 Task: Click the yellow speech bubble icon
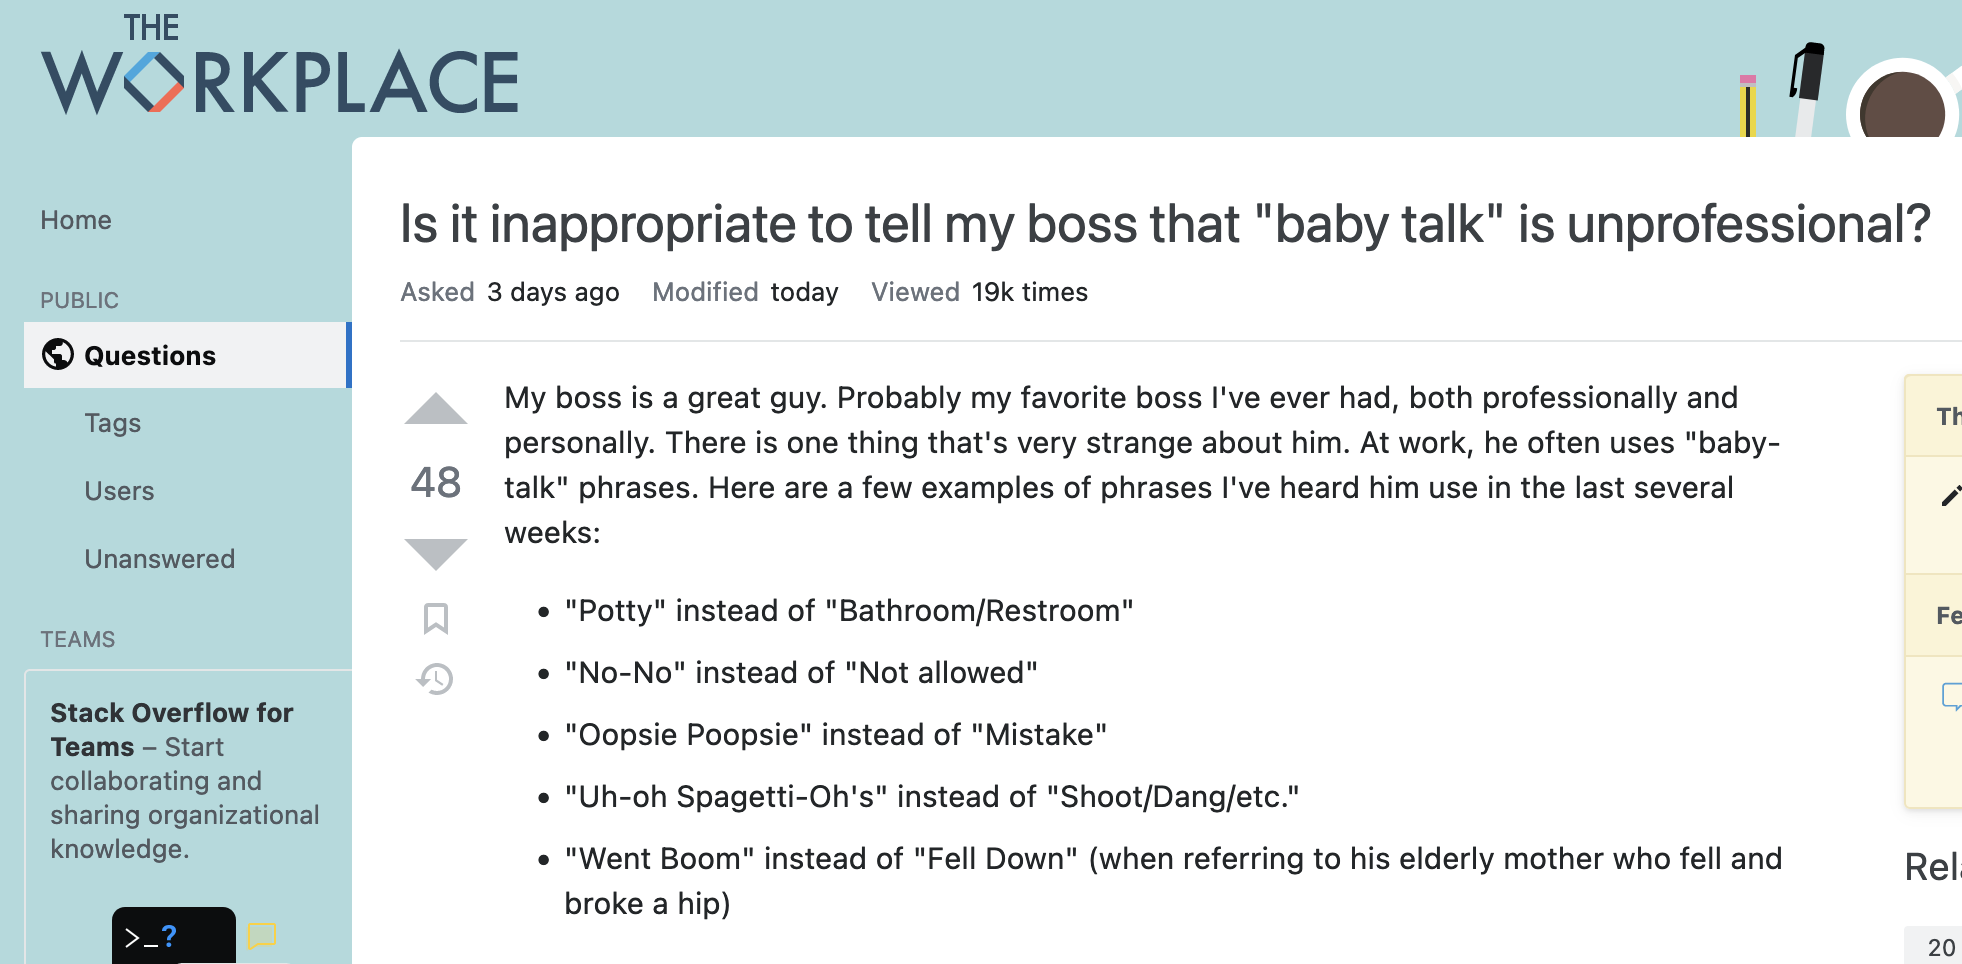pyautogui.click(x=261, y=936)
